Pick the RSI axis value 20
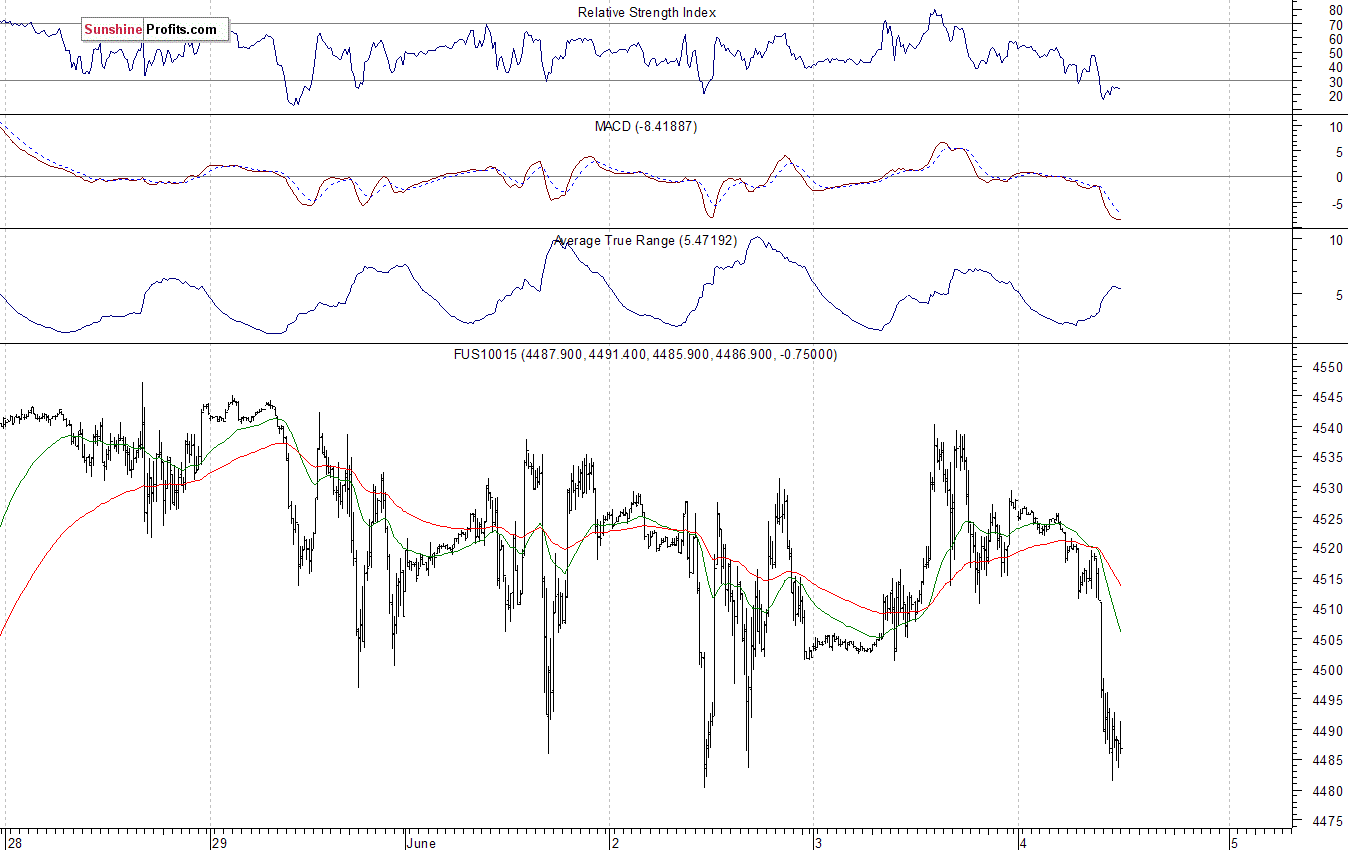The width and height of the screenshot is (1348, 850). tap(1335, 96)
